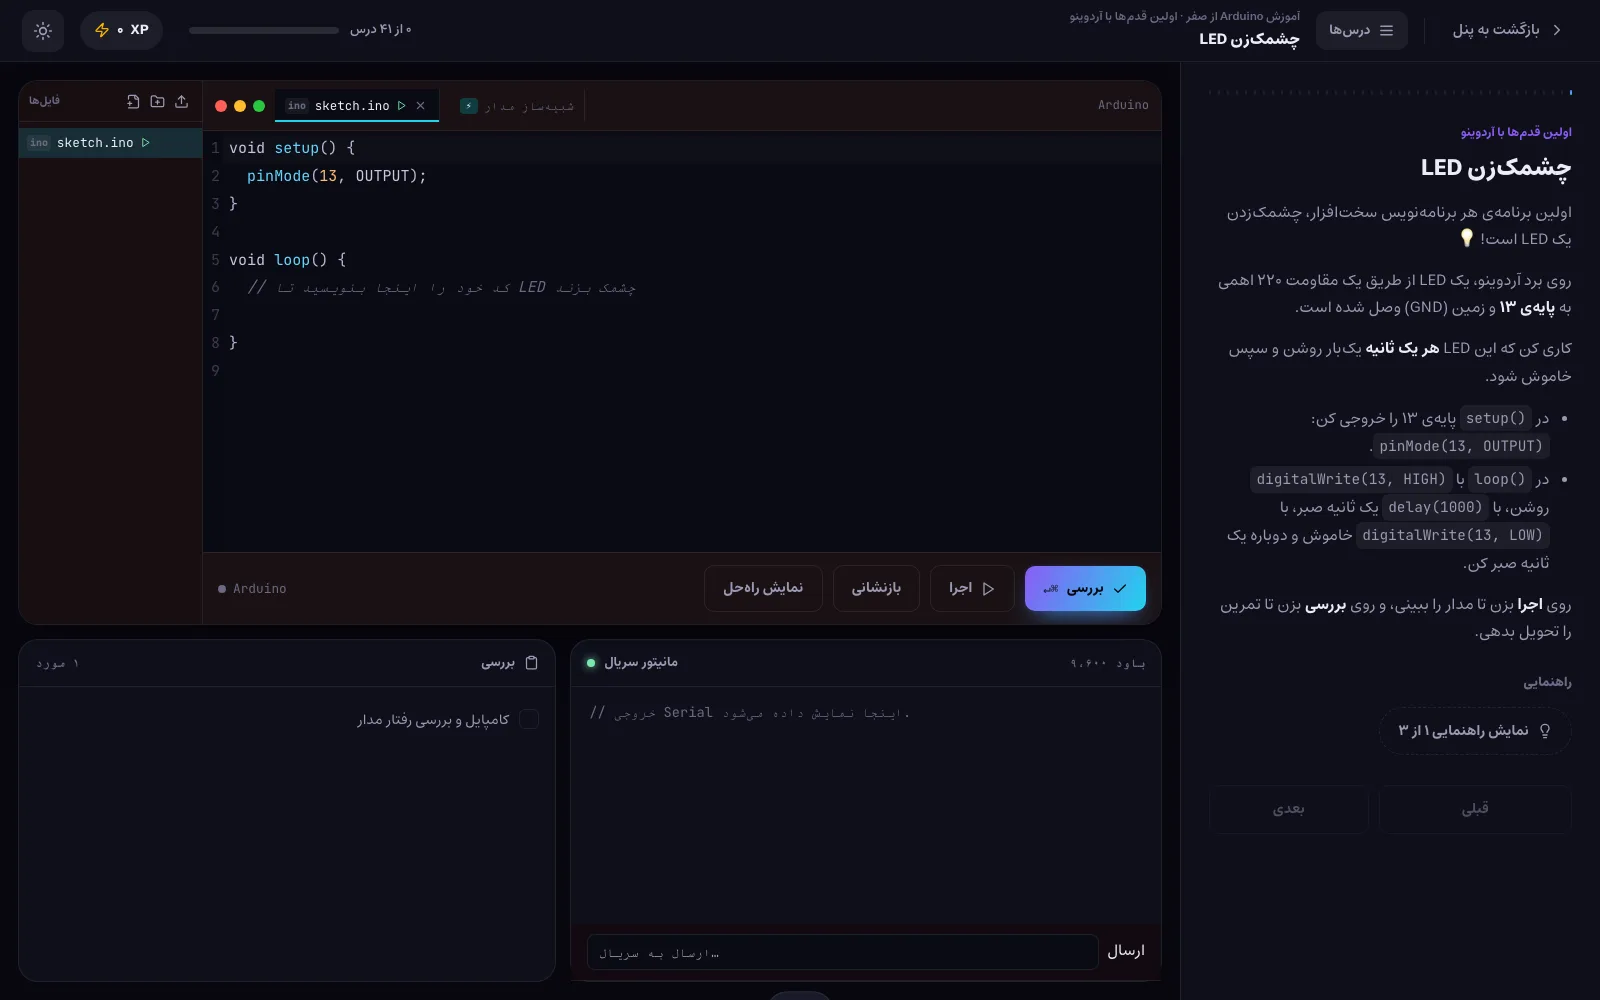Click the pinMode(13, OUTPUT) snippet in instructions

1461,446
